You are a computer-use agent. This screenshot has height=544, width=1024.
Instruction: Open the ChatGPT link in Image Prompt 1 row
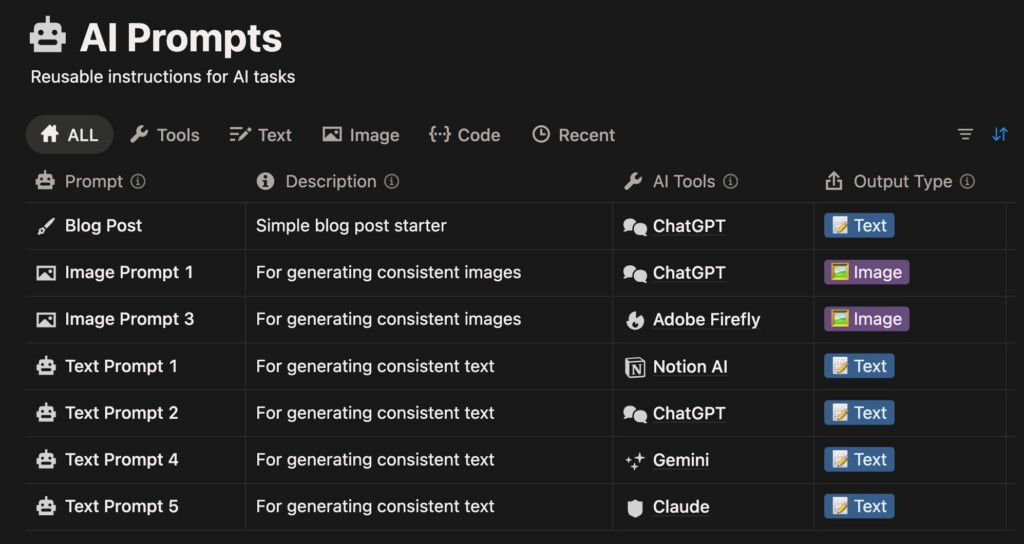tap(689, 273)
